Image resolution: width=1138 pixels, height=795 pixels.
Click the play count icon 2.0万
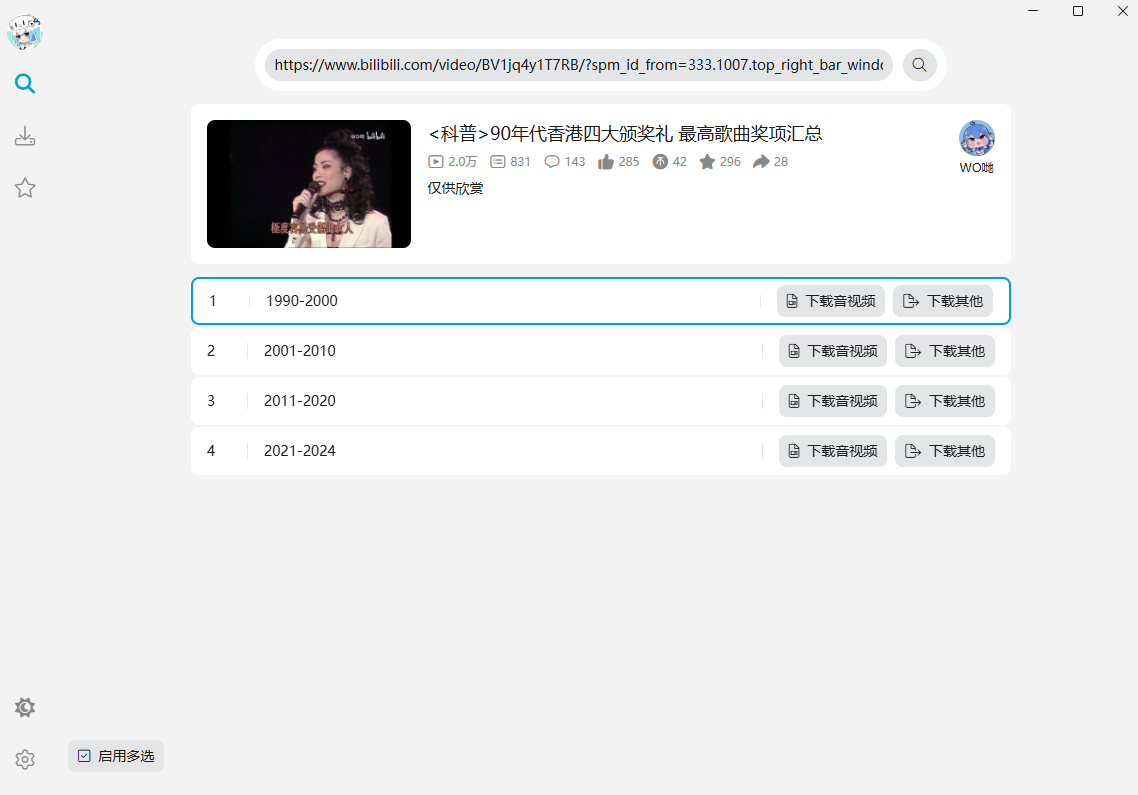(x=435, y=161)
